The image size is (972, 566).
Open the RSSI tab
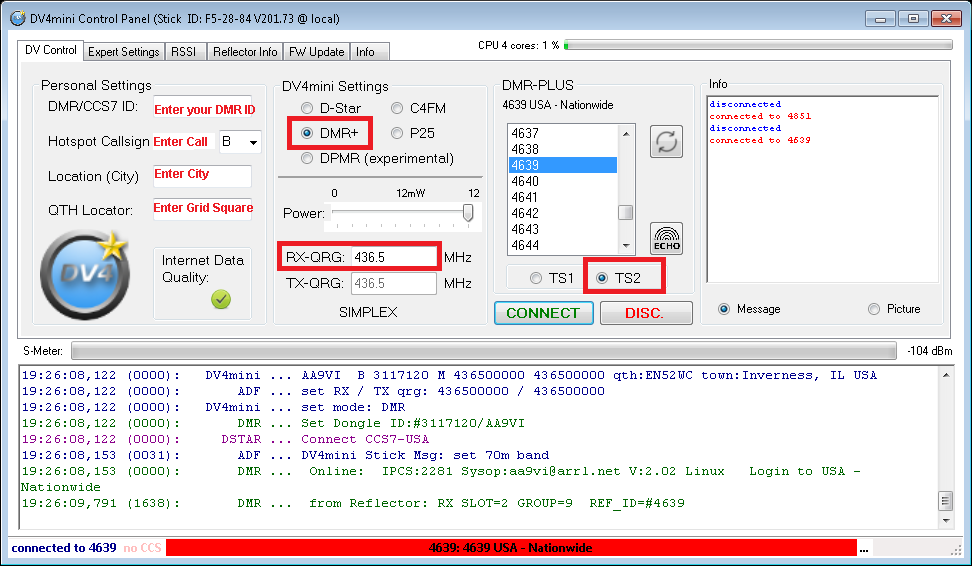point(183,52)
